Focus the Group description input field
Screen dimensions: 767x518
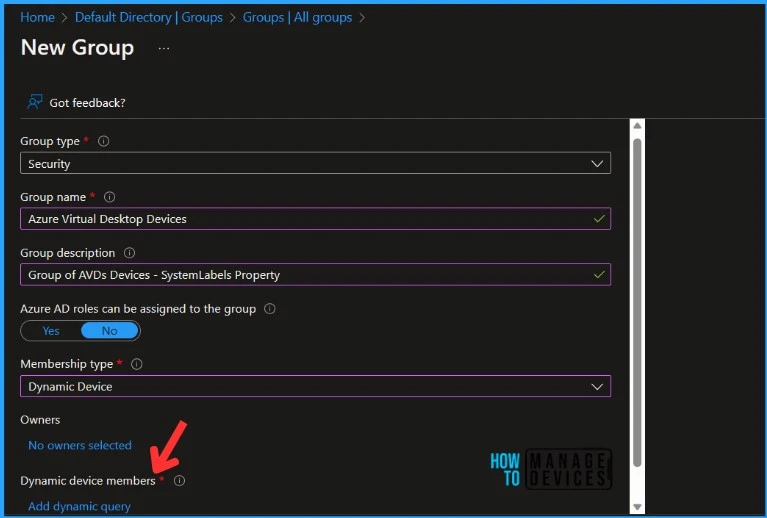coord(316,275)
